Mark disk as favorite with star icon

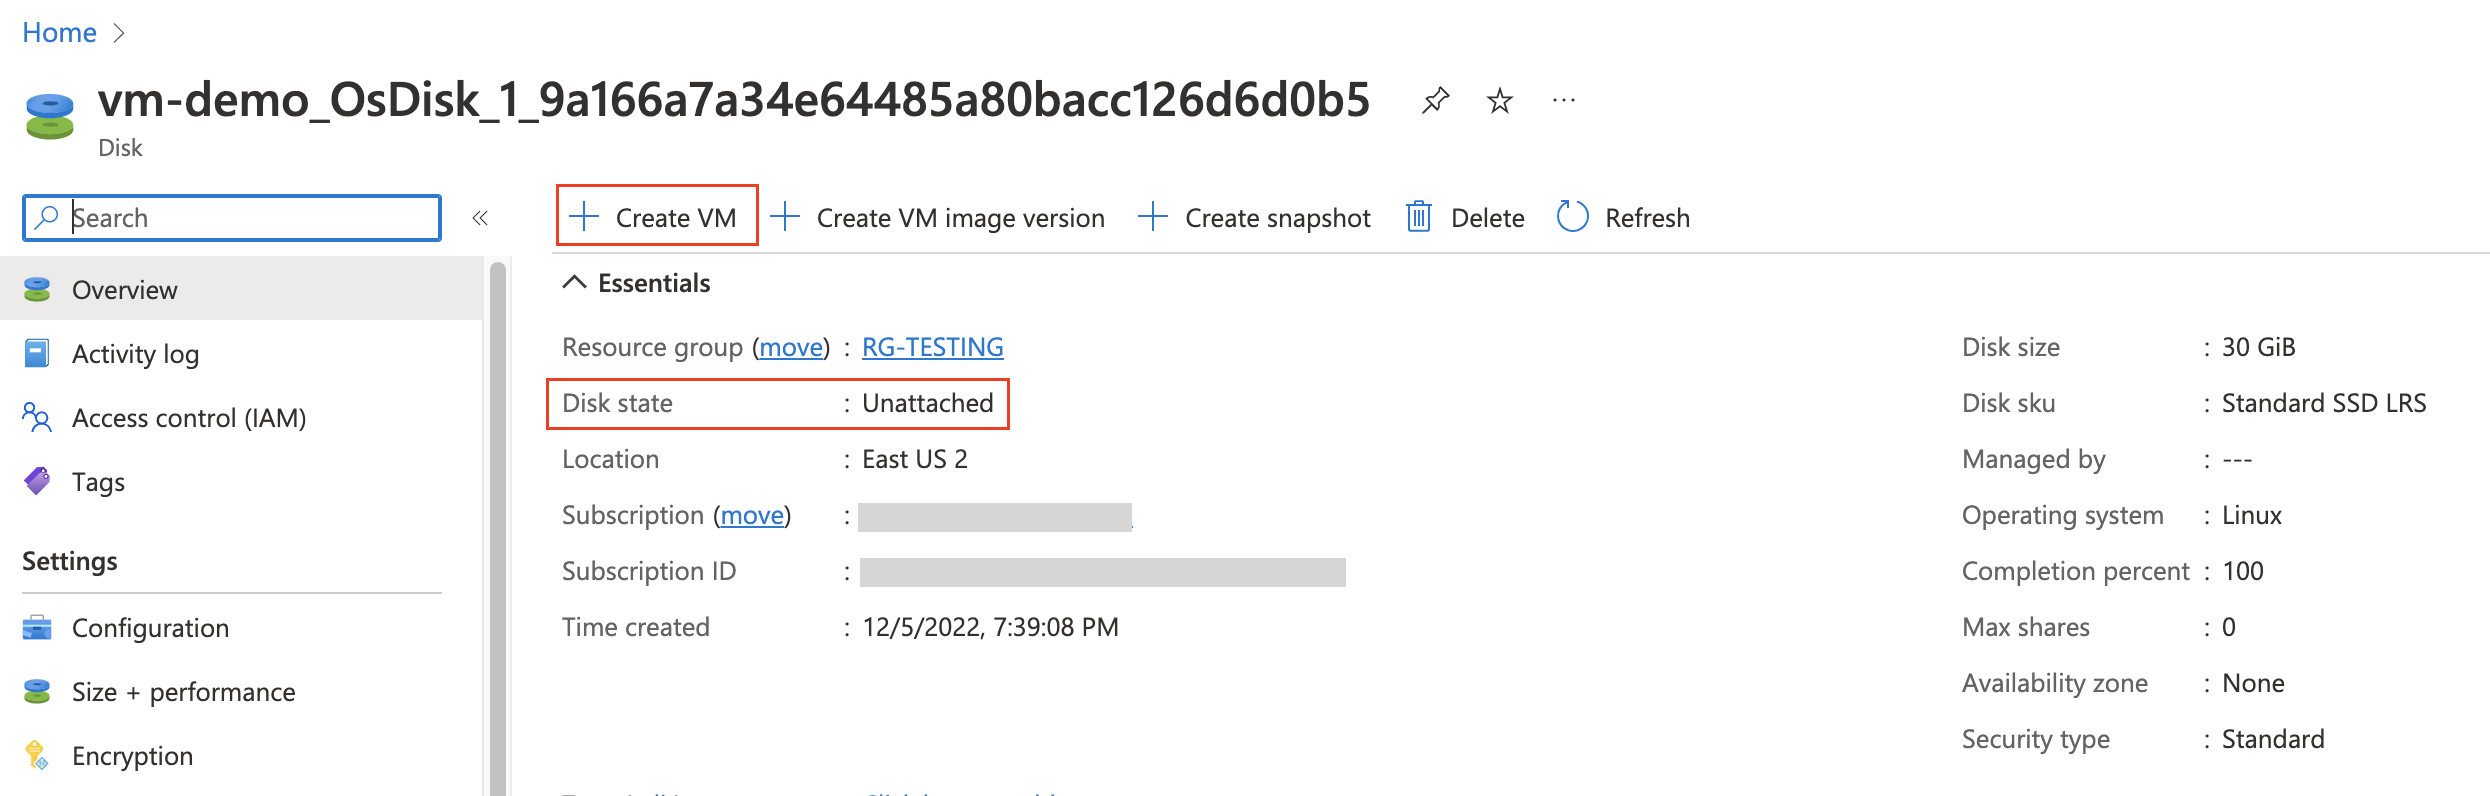pyautogui.click(x=1499, y=100)
